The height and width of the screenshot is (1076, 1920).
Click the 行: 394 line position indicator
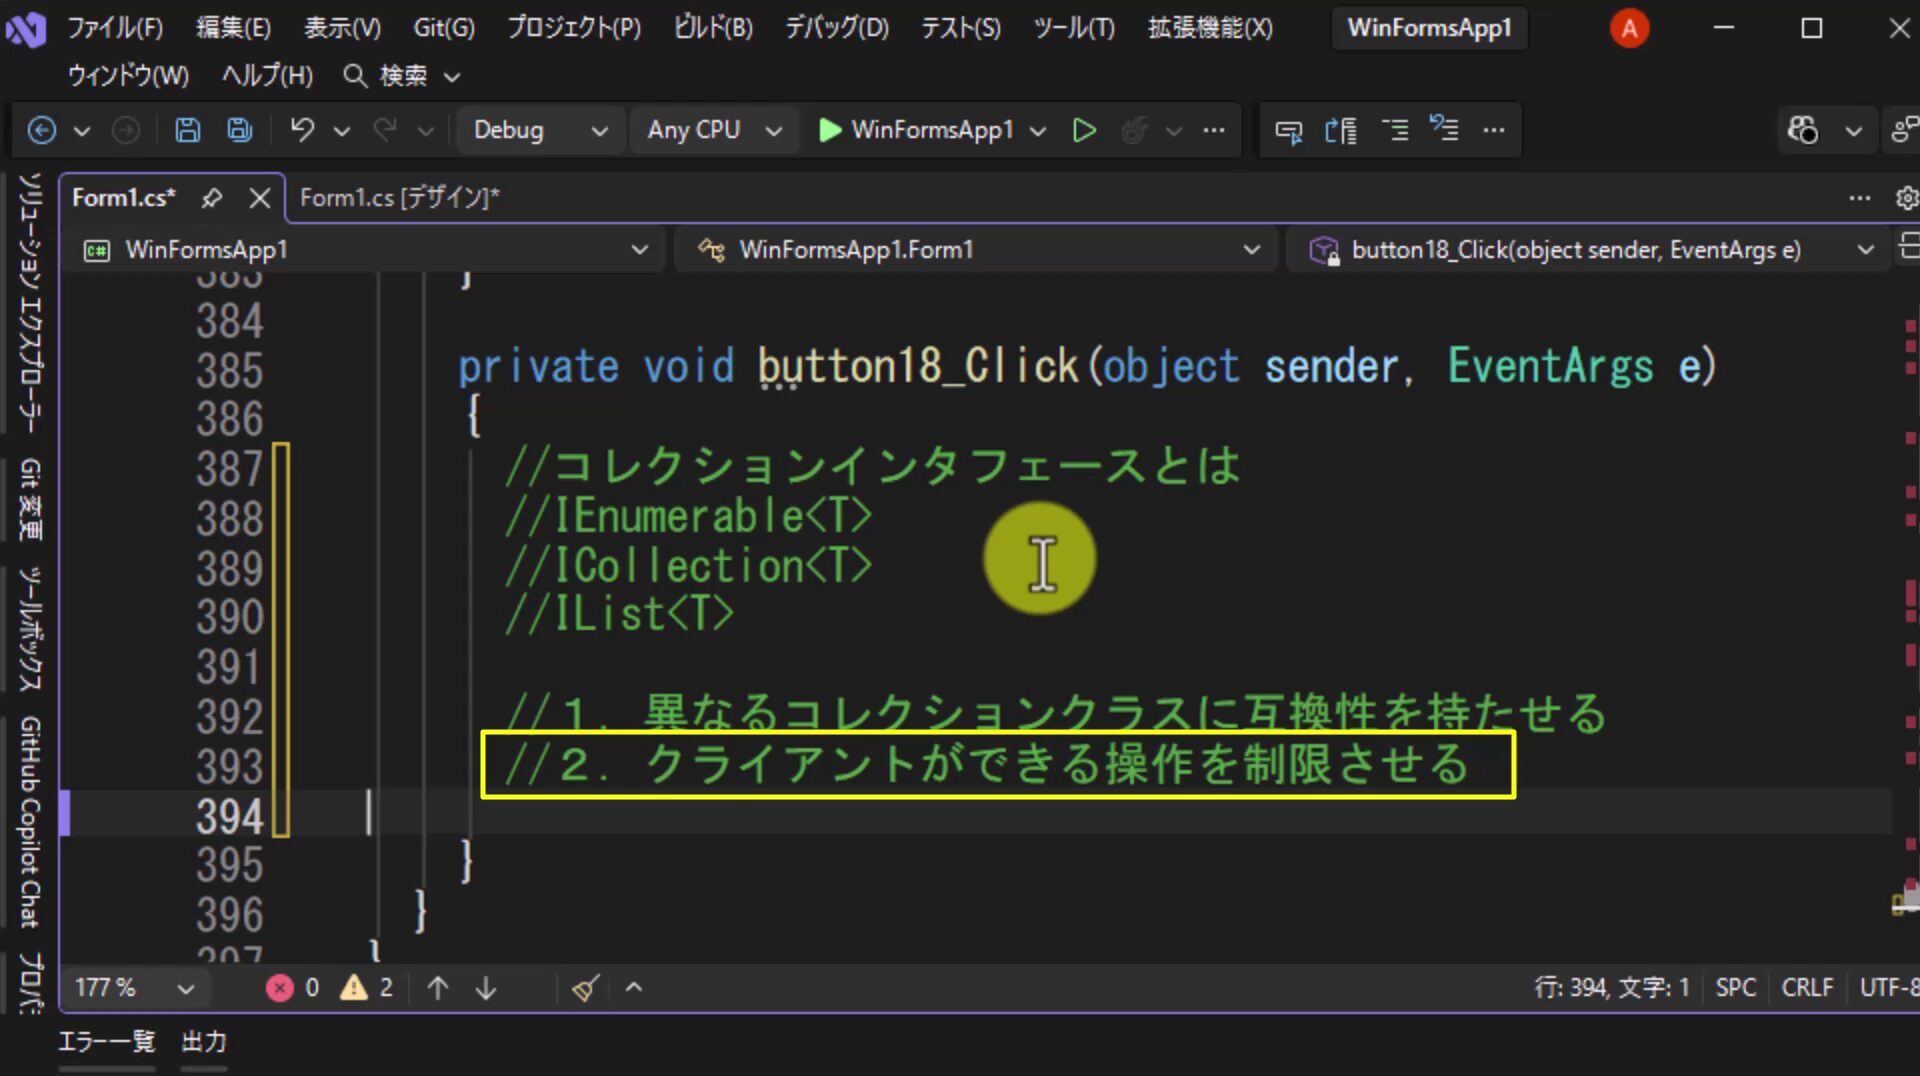(1612, 988)
